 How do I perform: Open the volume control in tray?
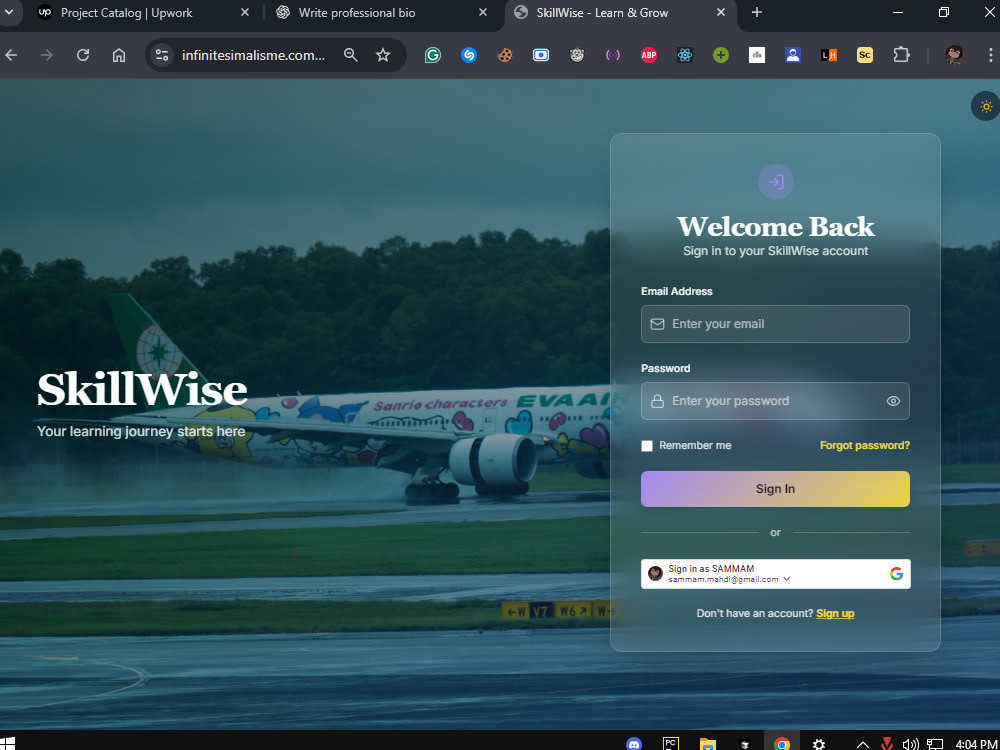(x=911, y=744)
